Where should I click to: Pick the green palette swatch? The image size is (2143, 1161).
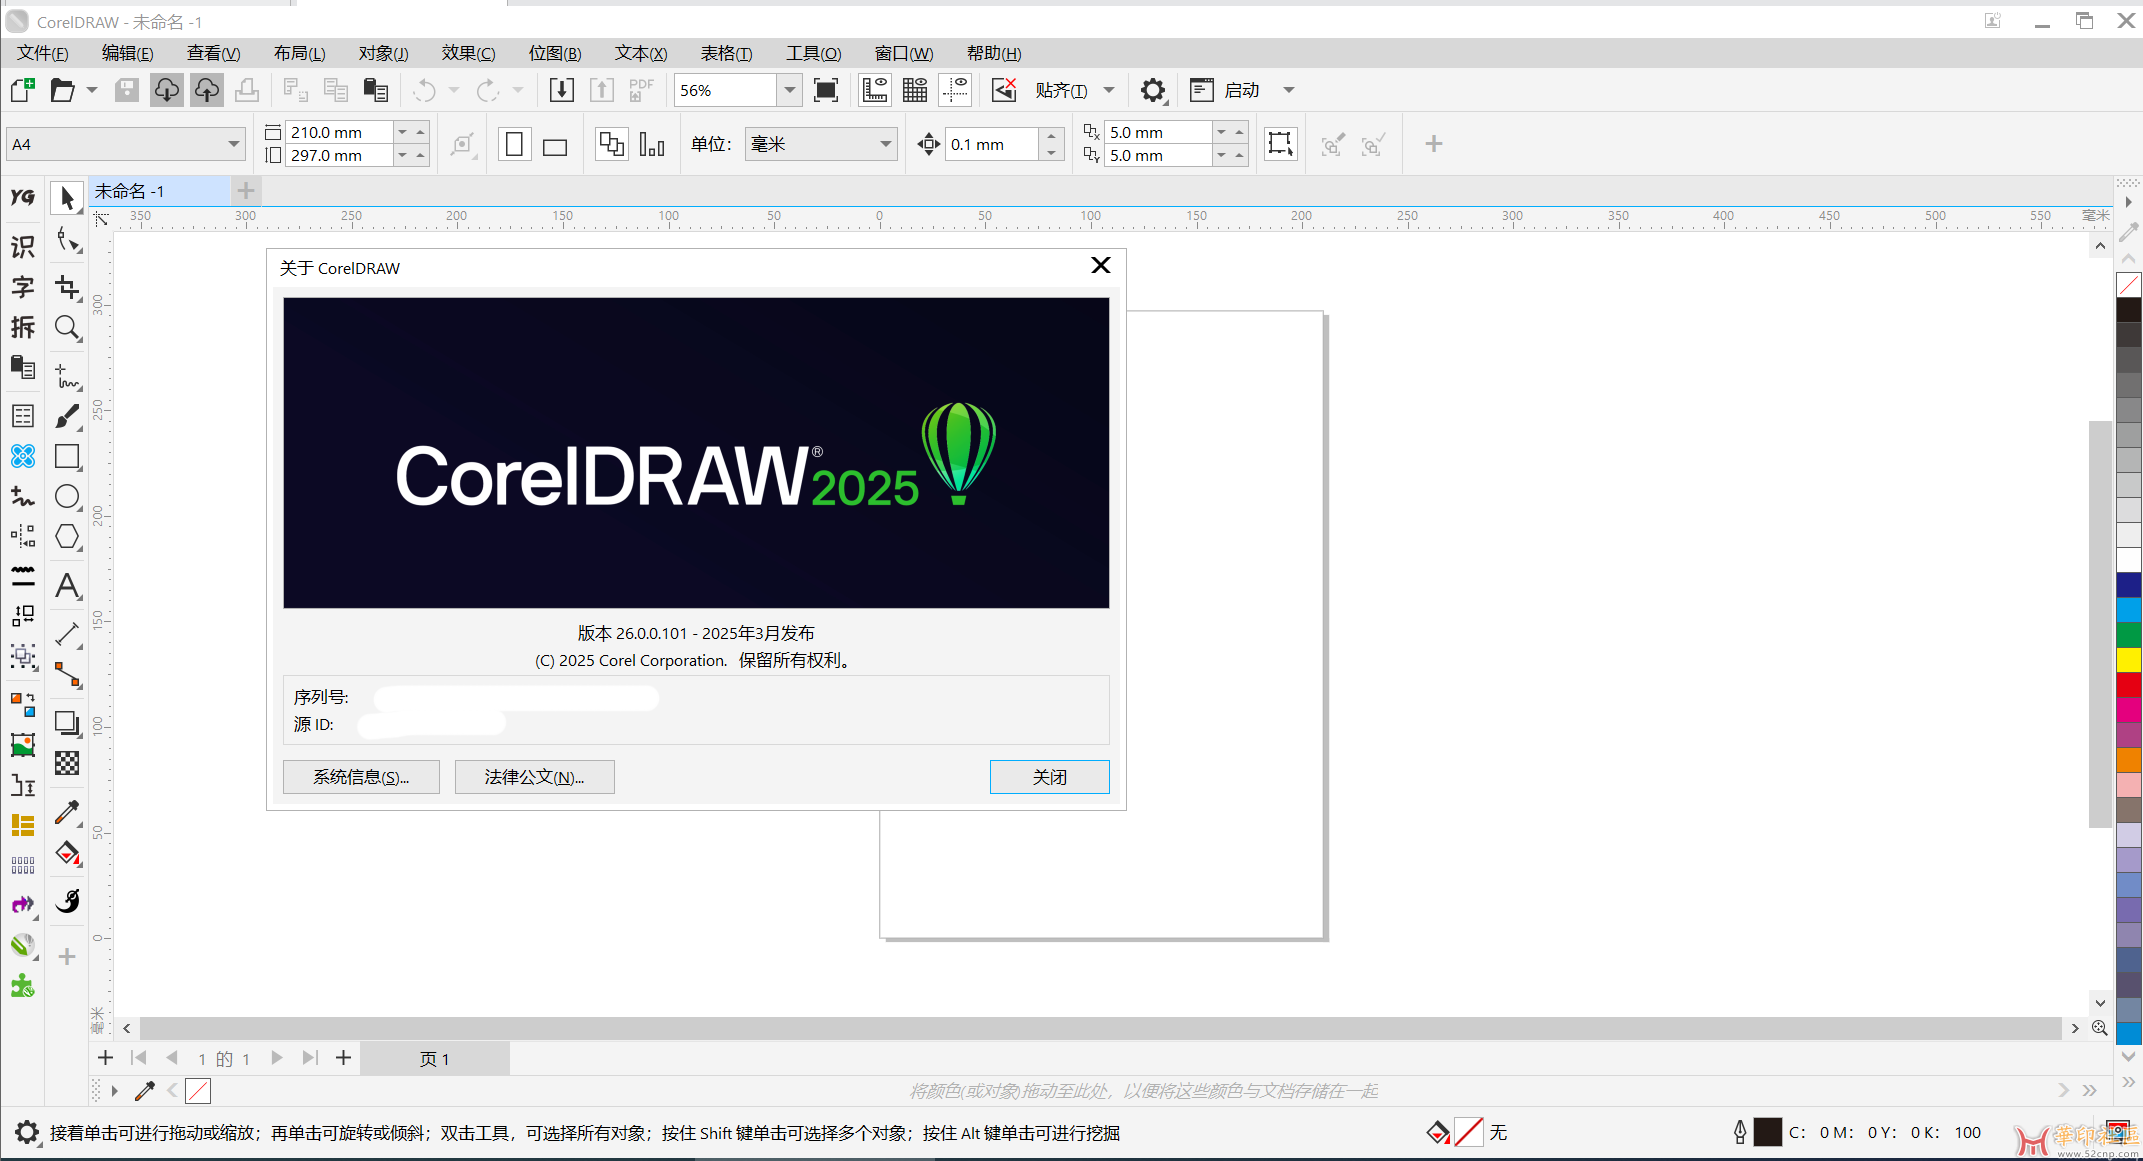(x=2129, y=635)
